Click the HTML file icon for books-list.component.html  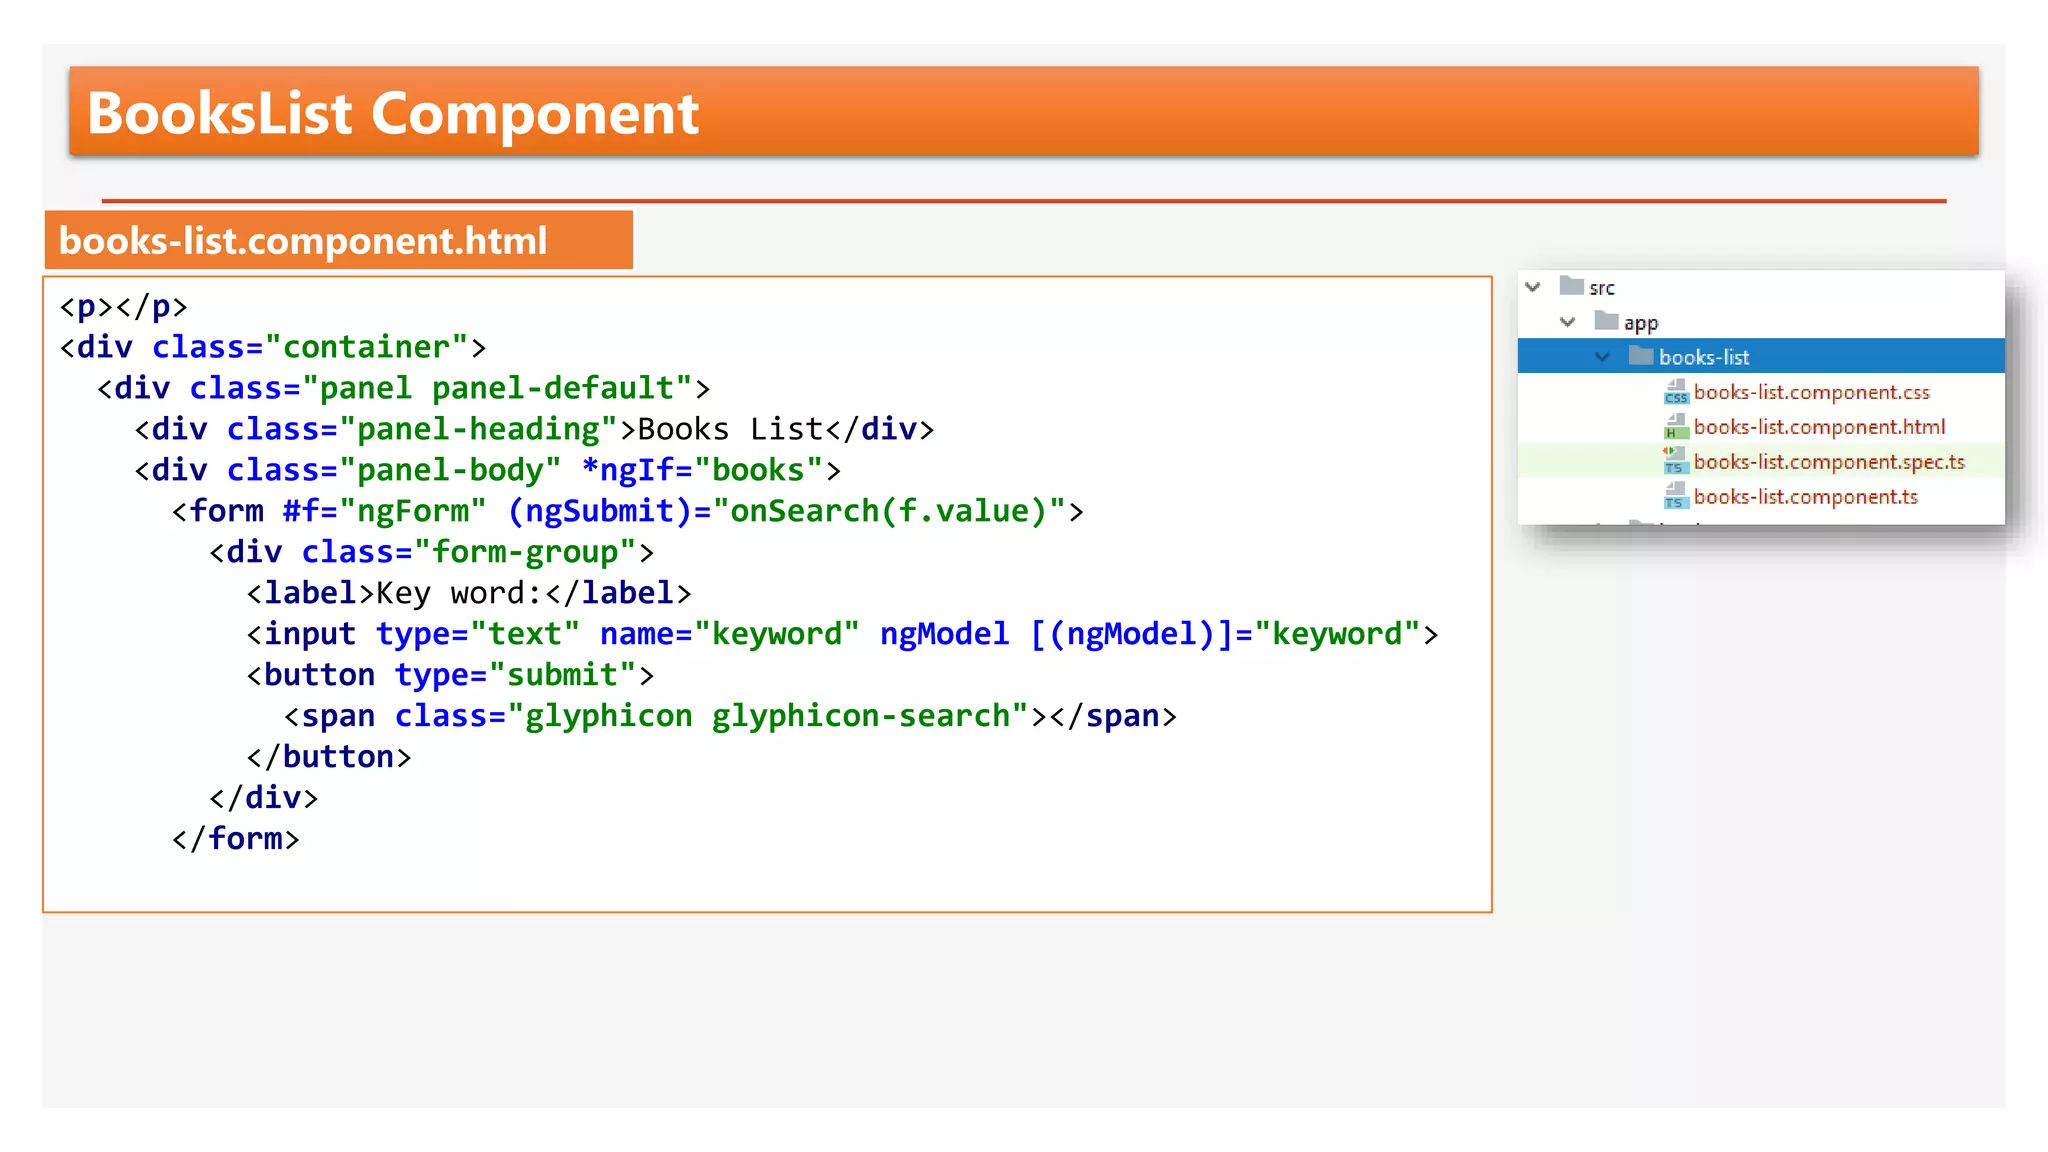click(x=1676, y=427)
